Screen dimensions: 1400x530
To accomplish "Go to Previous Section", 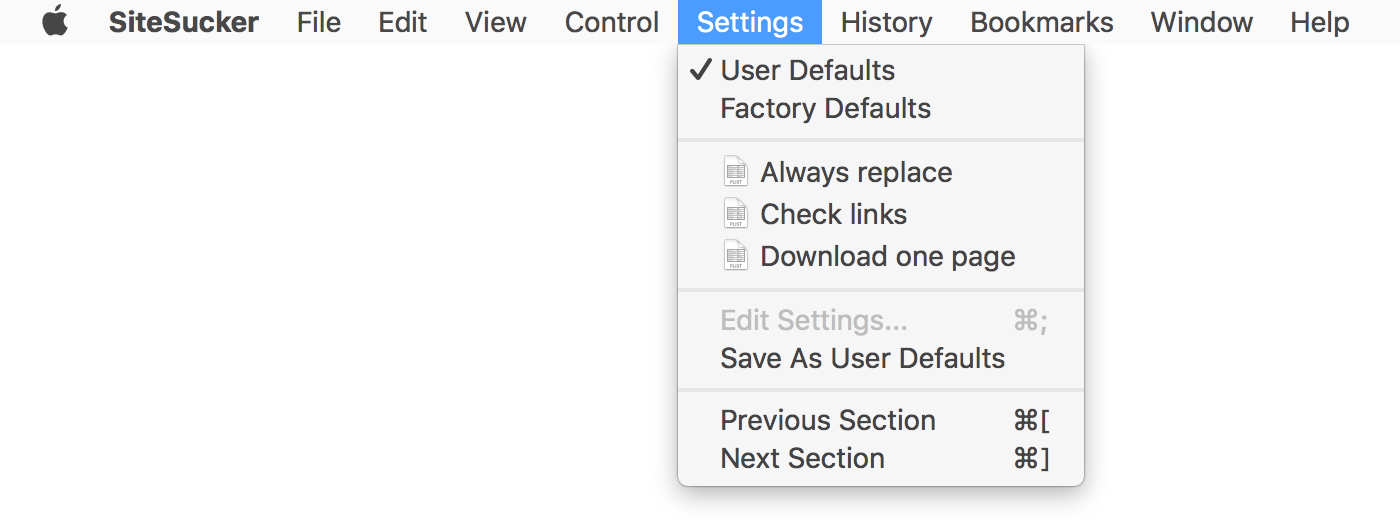I will pyautogui.click(x=828, y=420).
